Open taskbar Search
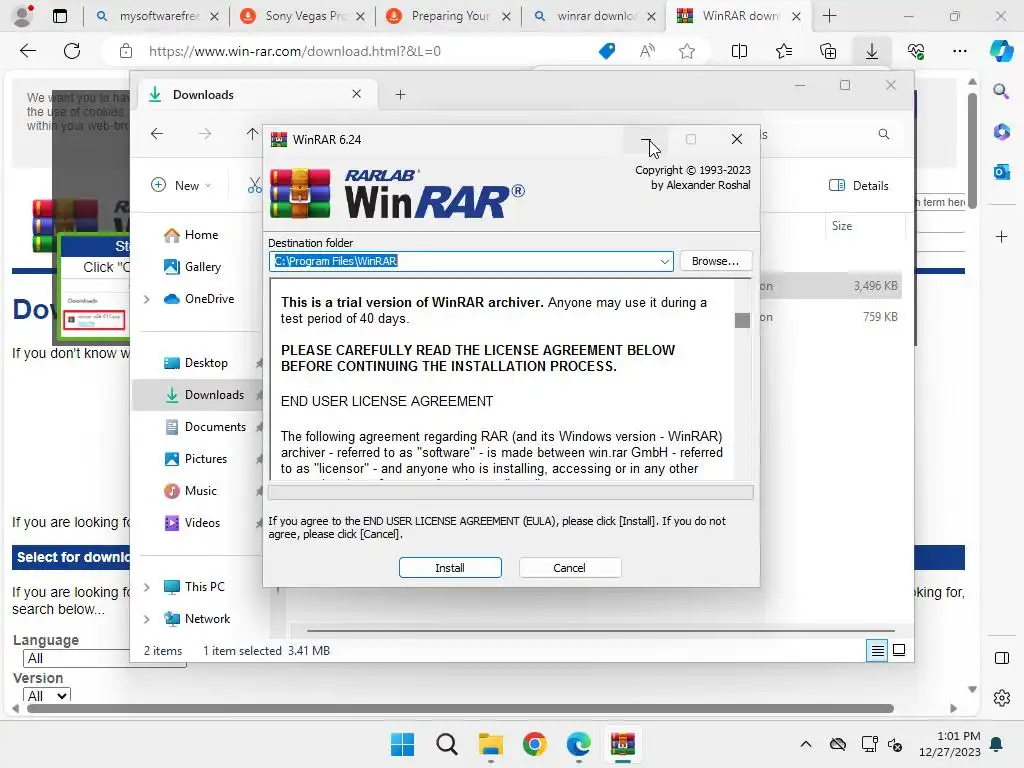Image resolution: width=1024 pixels, height=768 pixels. coord(447,744)
